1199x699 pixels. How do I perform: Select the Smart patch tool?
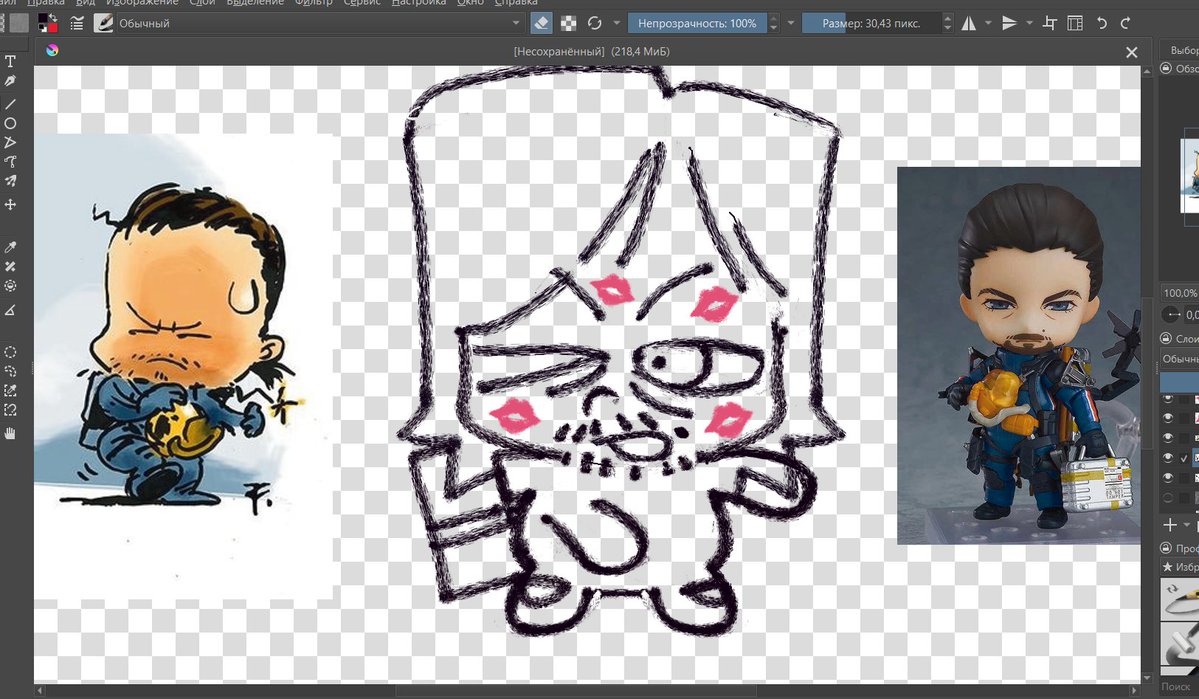click(x=11, y=266)
